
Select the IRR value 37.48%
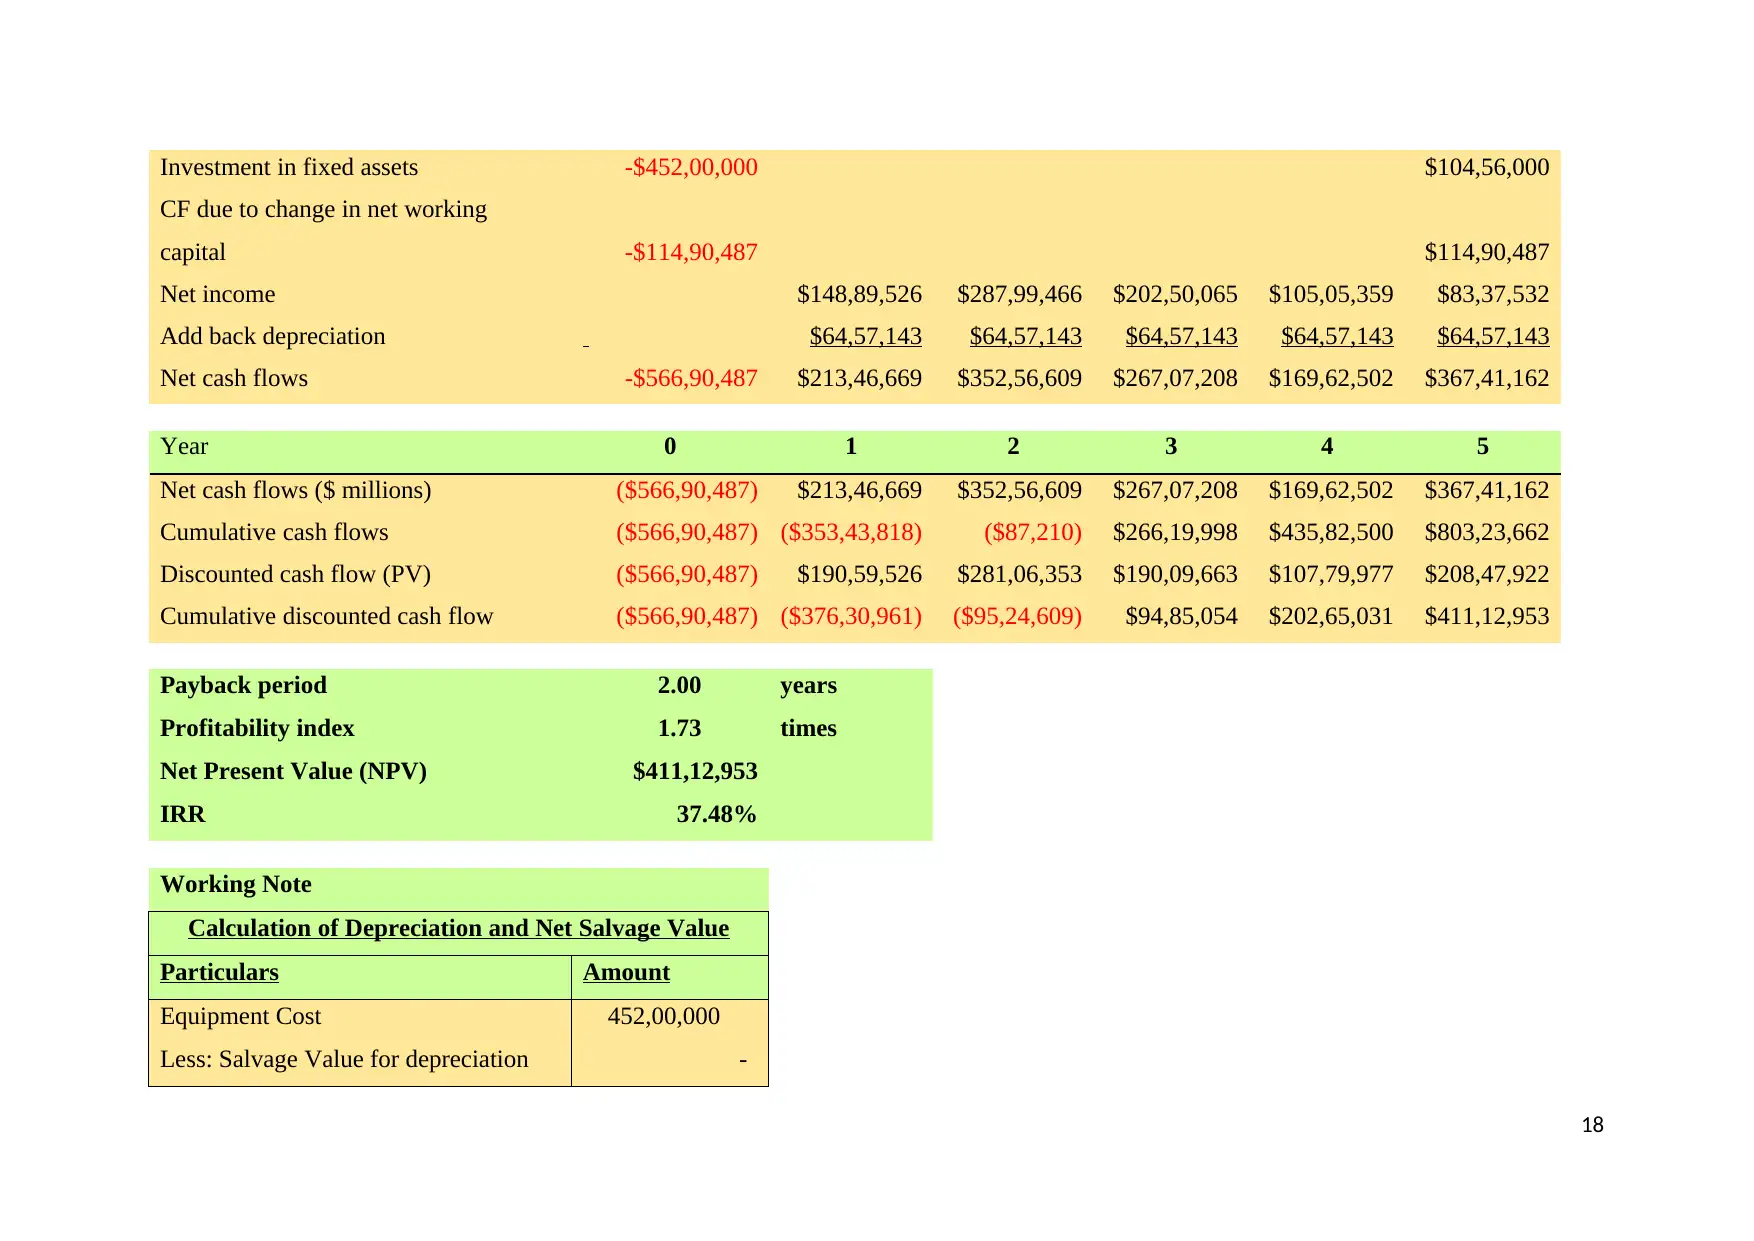(716, 814)
